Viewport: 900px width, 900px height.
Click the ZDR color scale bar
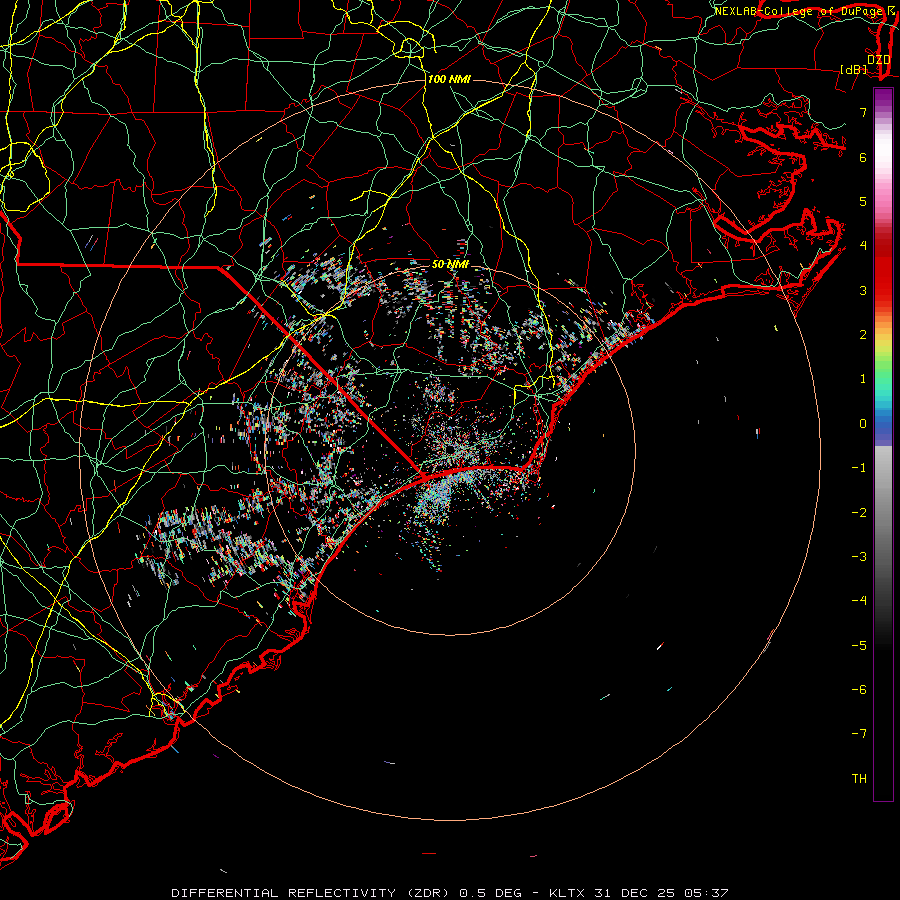(883, 444)
